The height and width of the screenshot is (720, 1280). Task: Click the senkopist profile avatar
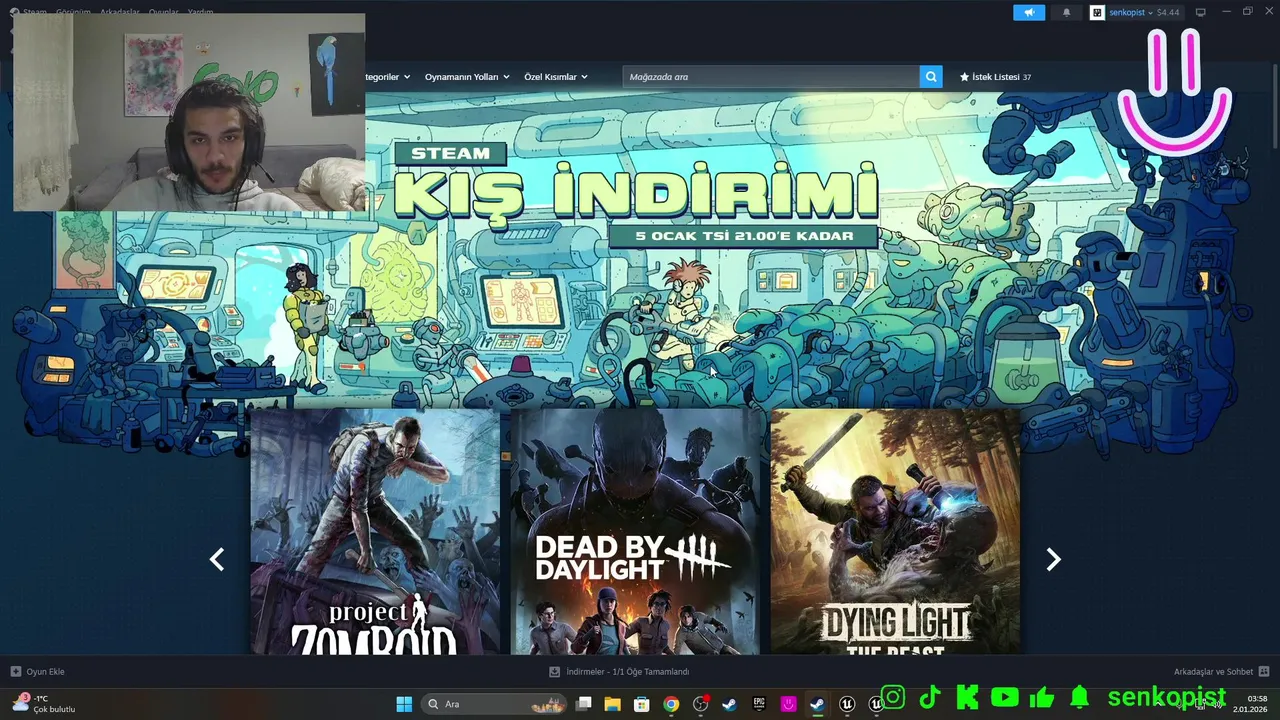tap(1097, 12)
